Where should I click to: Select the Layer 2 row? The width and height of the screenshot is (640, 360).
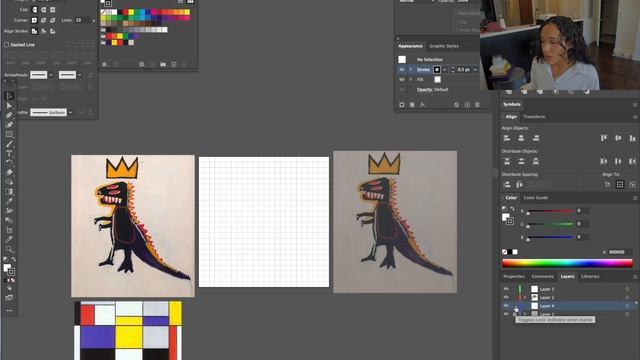click(569, 298)
